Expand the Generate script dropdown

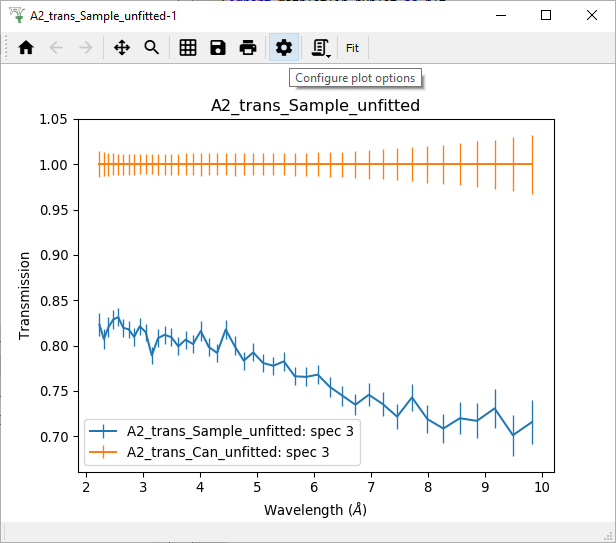[x=321, y=47]
